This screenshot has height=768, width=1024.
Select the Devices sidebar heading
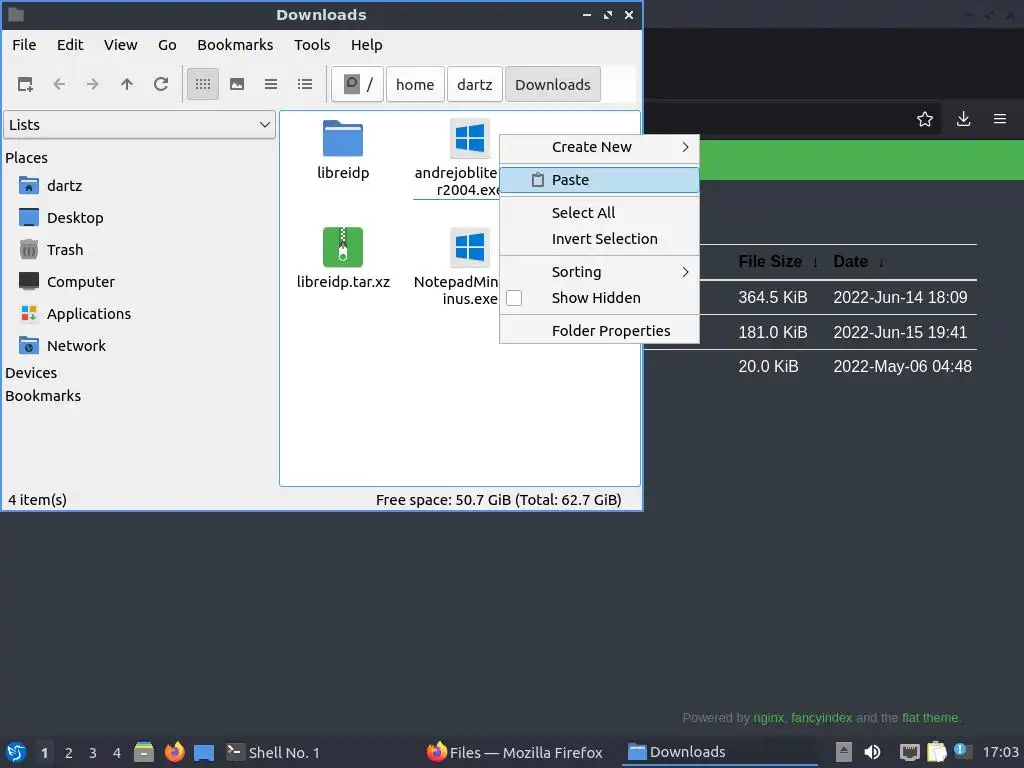pyautogui.click(x=31, y=373)
